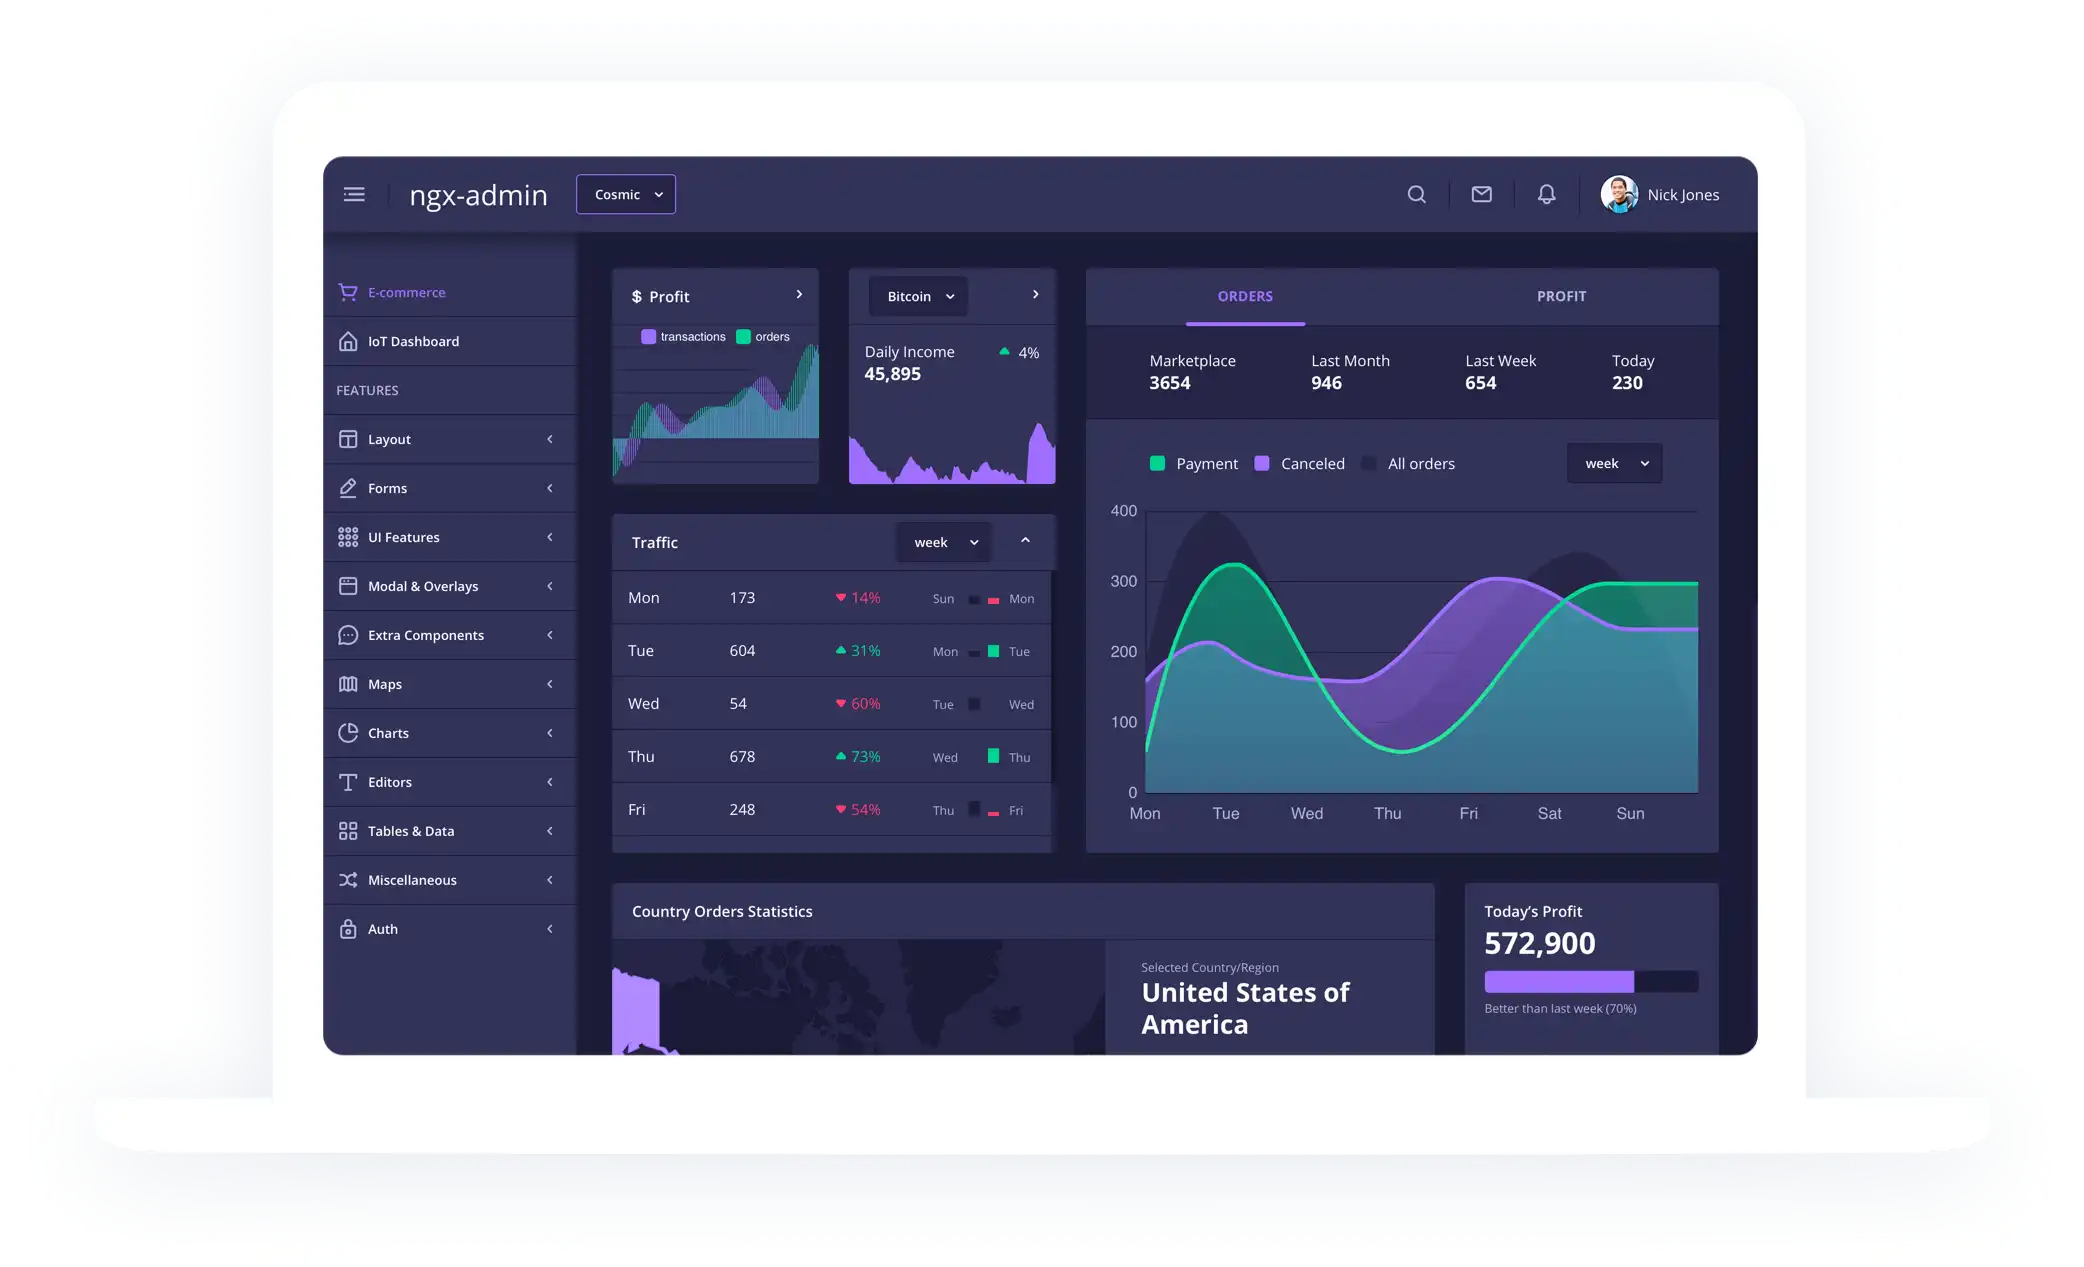The width and height of the screenshot is (2084, 1267).
Task: Click the Tables & Data icon
Action: [x=347, y=829]
